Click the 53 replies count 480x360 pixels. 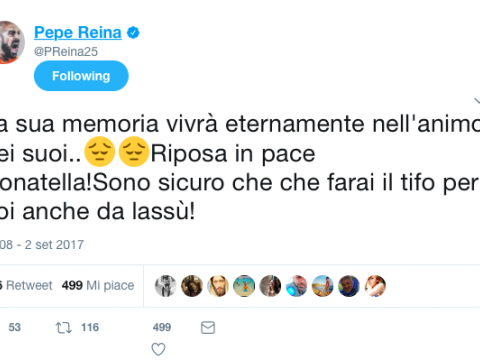(14, 327)
